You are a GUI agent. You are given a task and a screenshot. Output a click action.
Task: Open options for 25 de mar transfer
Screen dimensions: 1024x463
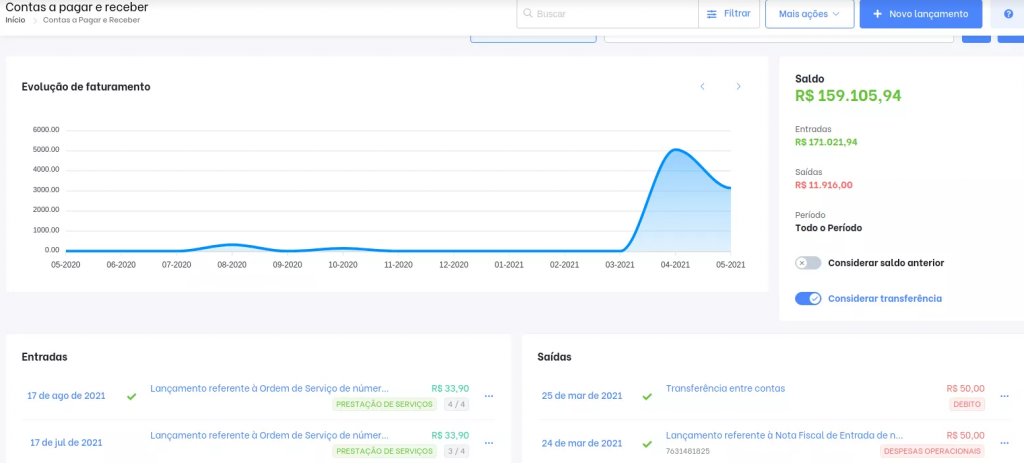(x=1003, y=396)
